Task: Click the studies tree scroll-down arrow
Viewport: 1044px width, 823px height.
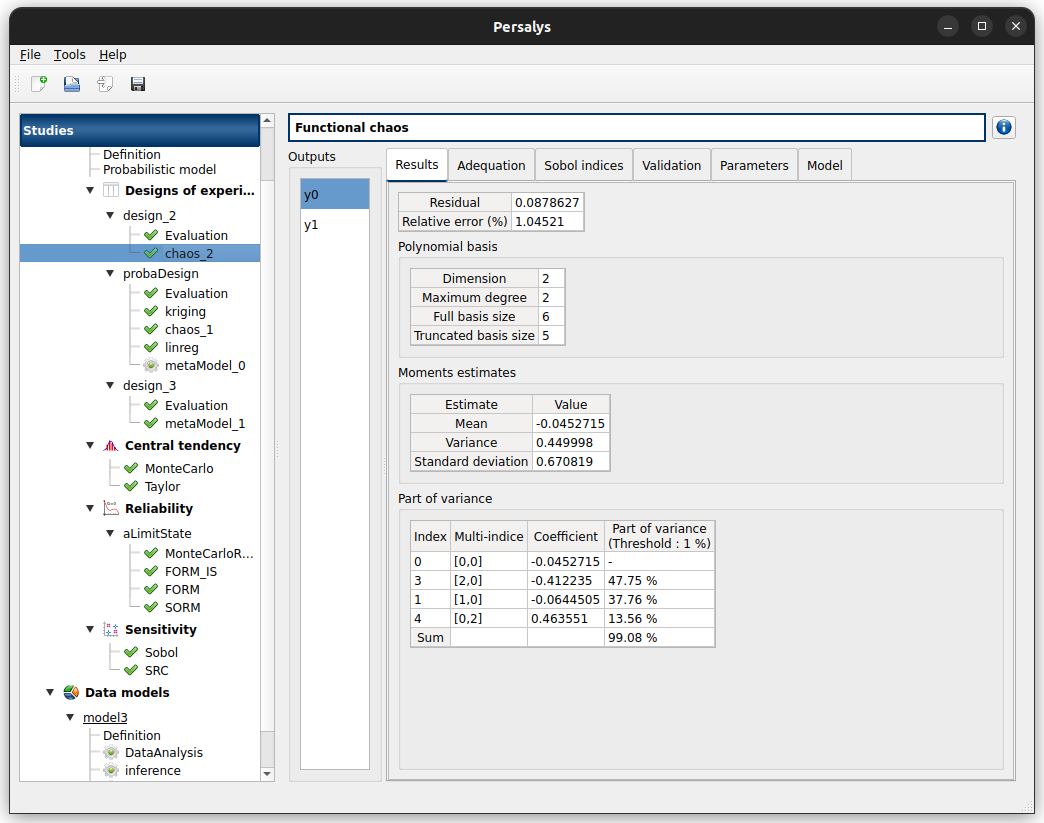Action: tap(267, 773)
